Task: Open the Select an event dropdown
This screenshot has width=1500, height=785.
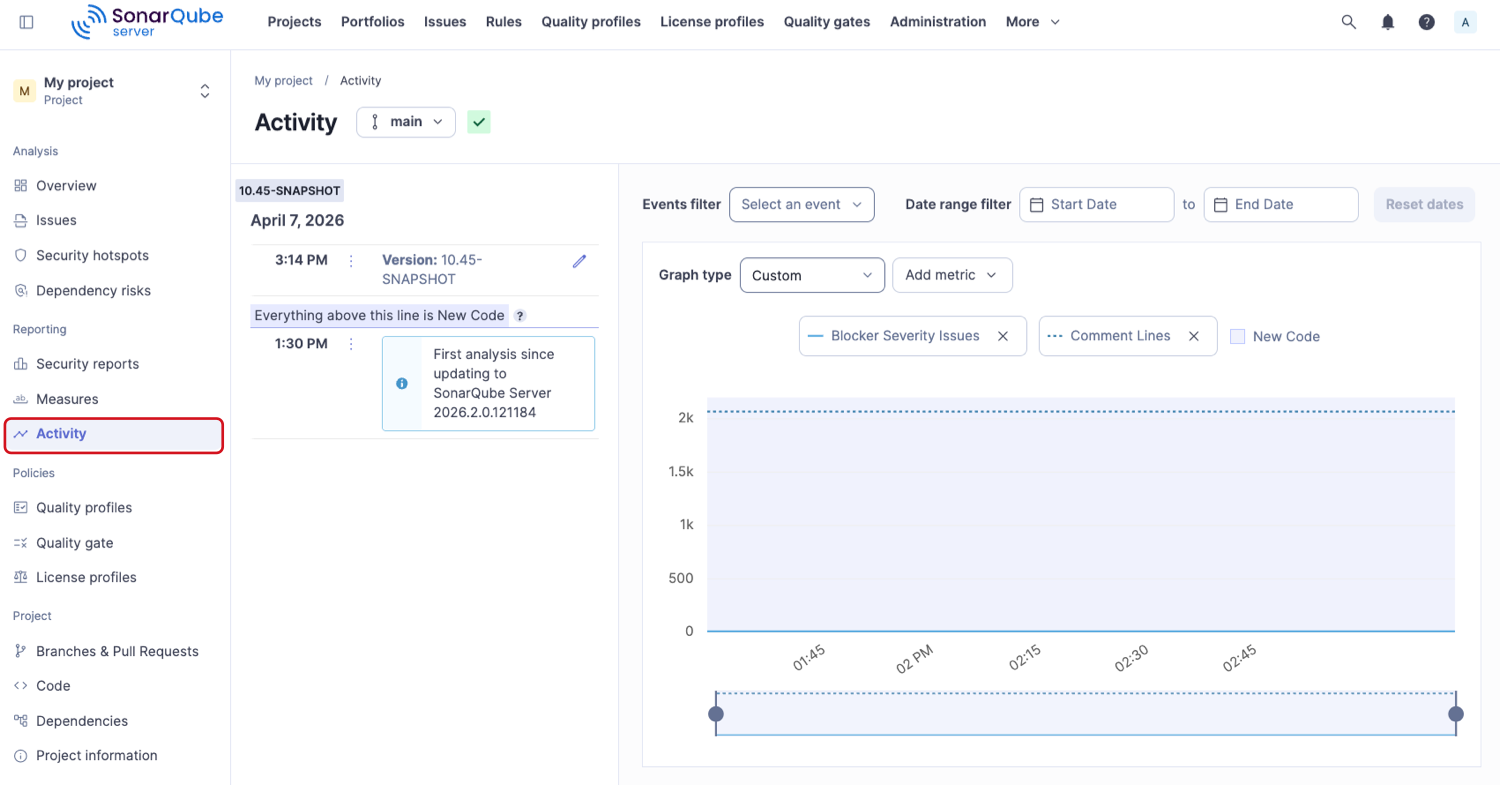Action: (802, 204)
